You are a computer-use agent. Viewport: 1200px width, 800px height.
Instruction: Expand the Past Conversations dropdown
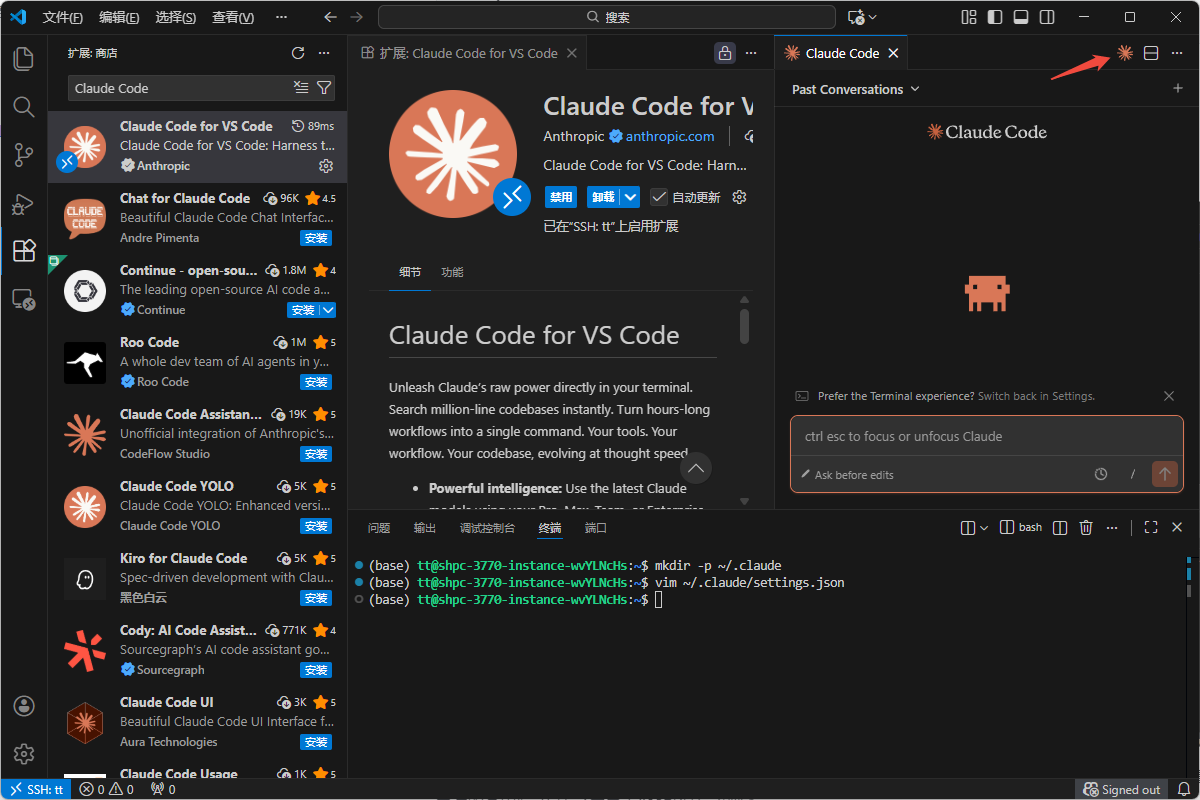(x=855, y=89)
